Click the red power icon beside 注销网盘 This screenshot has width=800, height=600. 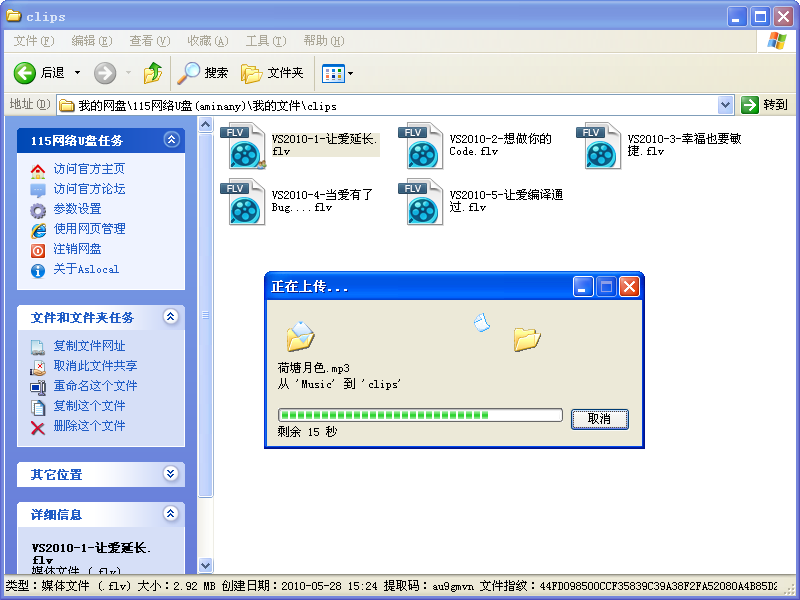pos(38,251)
